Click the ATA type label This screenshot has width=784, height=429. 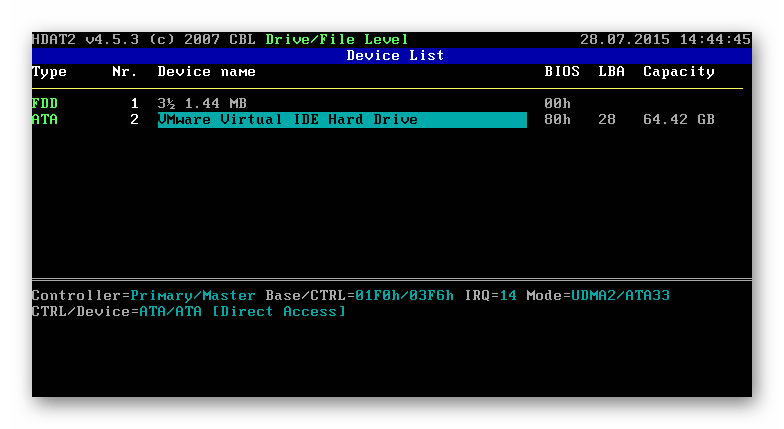pyautogui.click(x=45, y=120)
